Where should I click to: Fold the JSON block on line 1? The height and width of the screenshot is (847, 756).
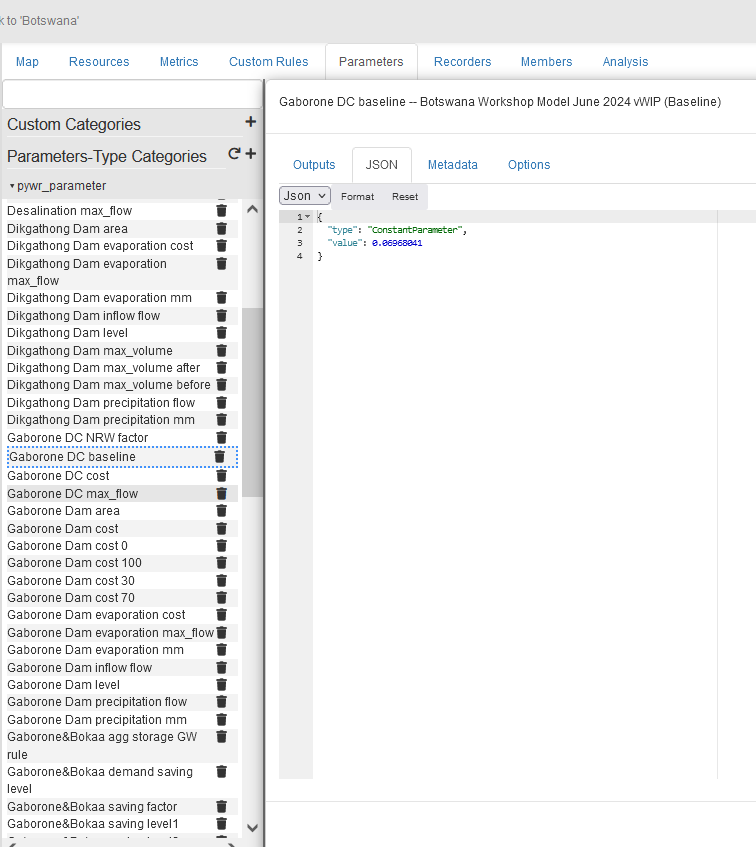308,217
